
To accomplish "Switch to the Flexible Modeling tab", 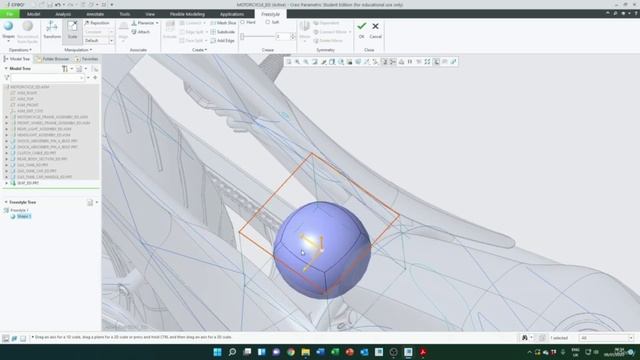I will (x=187, y=14).
